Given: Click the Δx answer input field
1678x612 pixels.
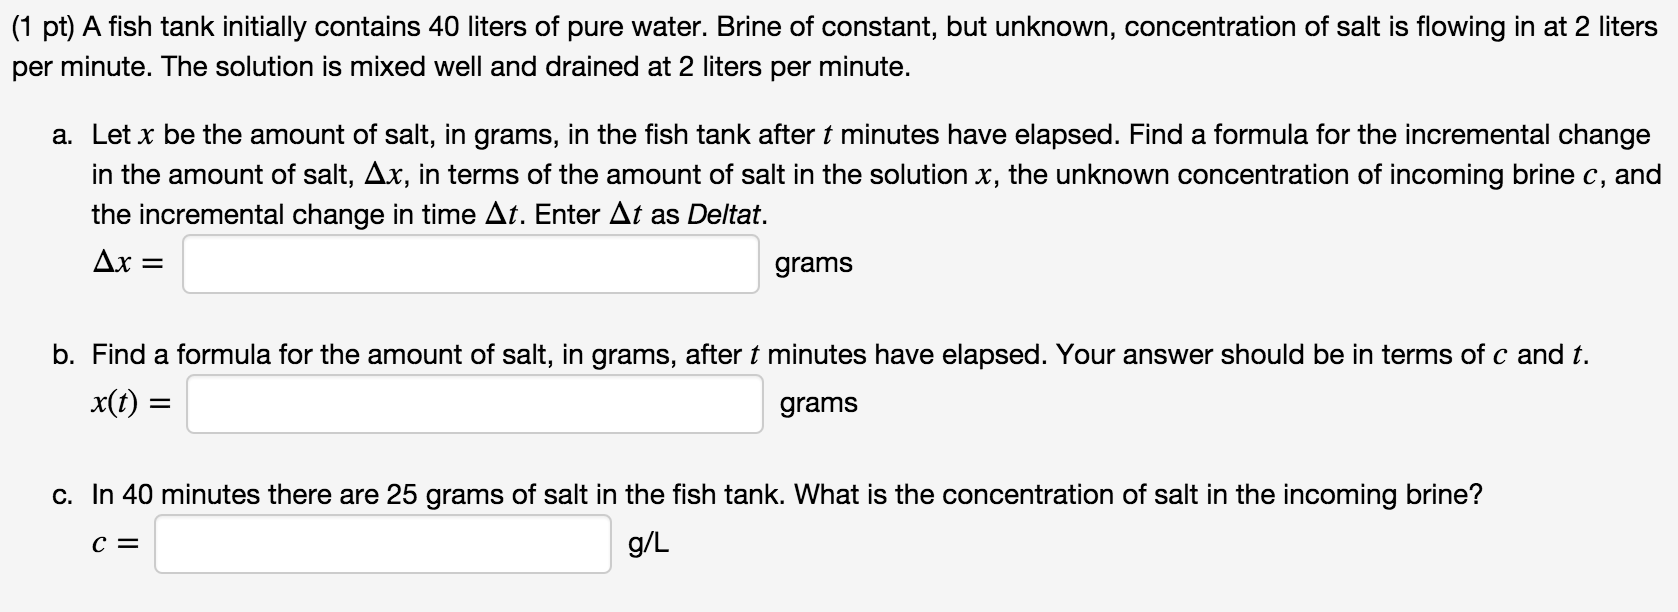Looking at the screenshot, I should coord(470,263).
